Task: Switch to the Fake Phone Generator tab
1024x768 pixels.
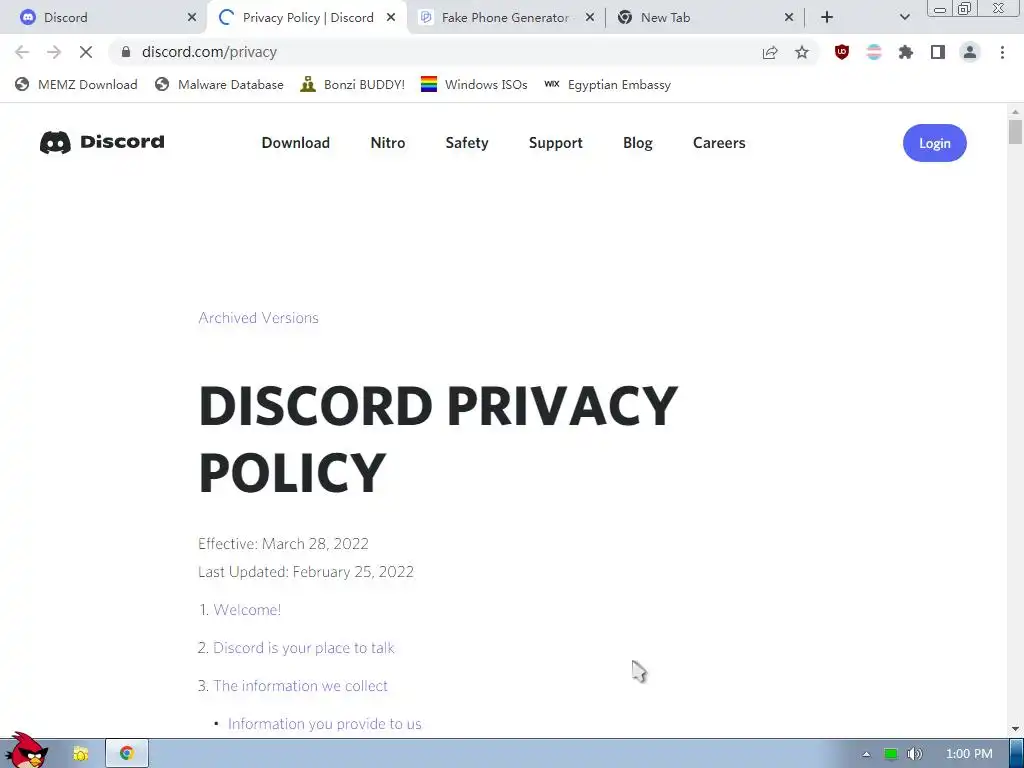Action: tap(506, 18)
